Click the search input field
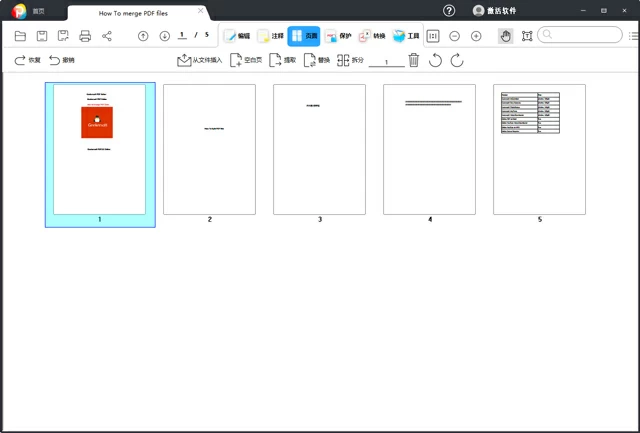 (585, 36)
